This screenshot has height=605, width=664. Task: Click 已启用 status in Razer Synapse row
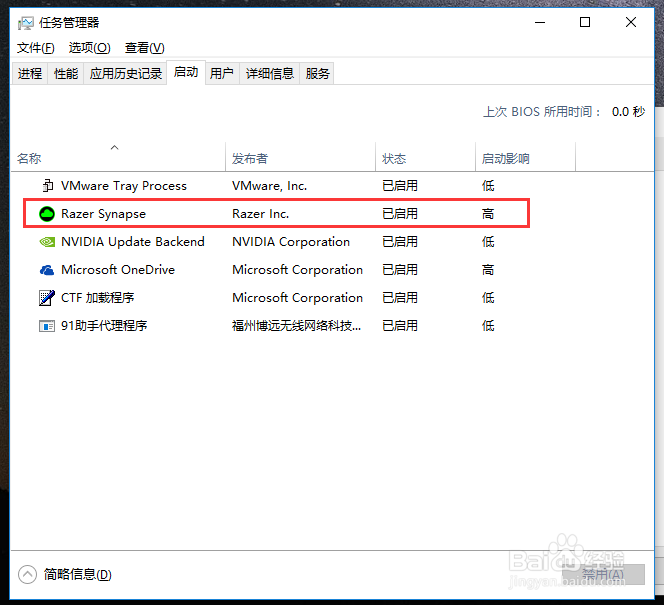click(400, 214)
